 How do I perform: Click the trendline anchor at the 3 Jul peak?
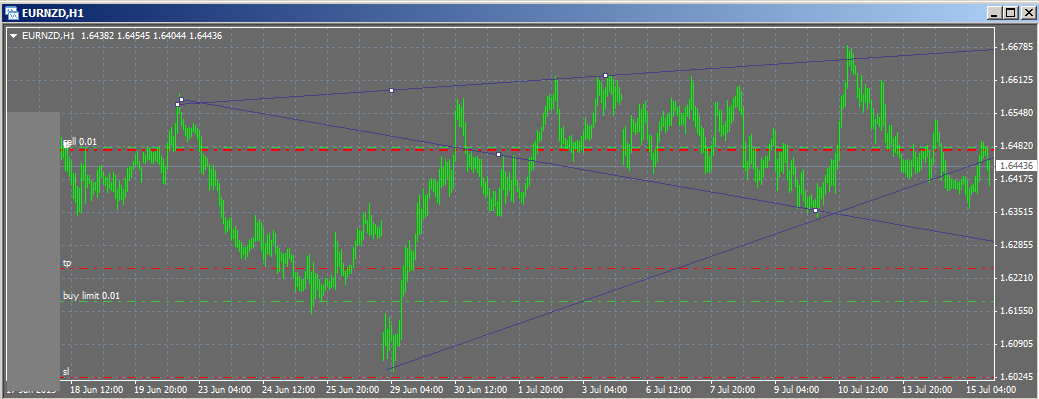606,76
